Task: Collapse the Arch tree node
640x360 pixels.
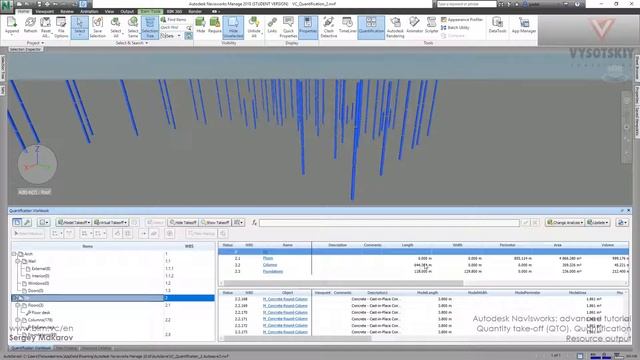Action: pyautogui.click(x=14, y=254)
